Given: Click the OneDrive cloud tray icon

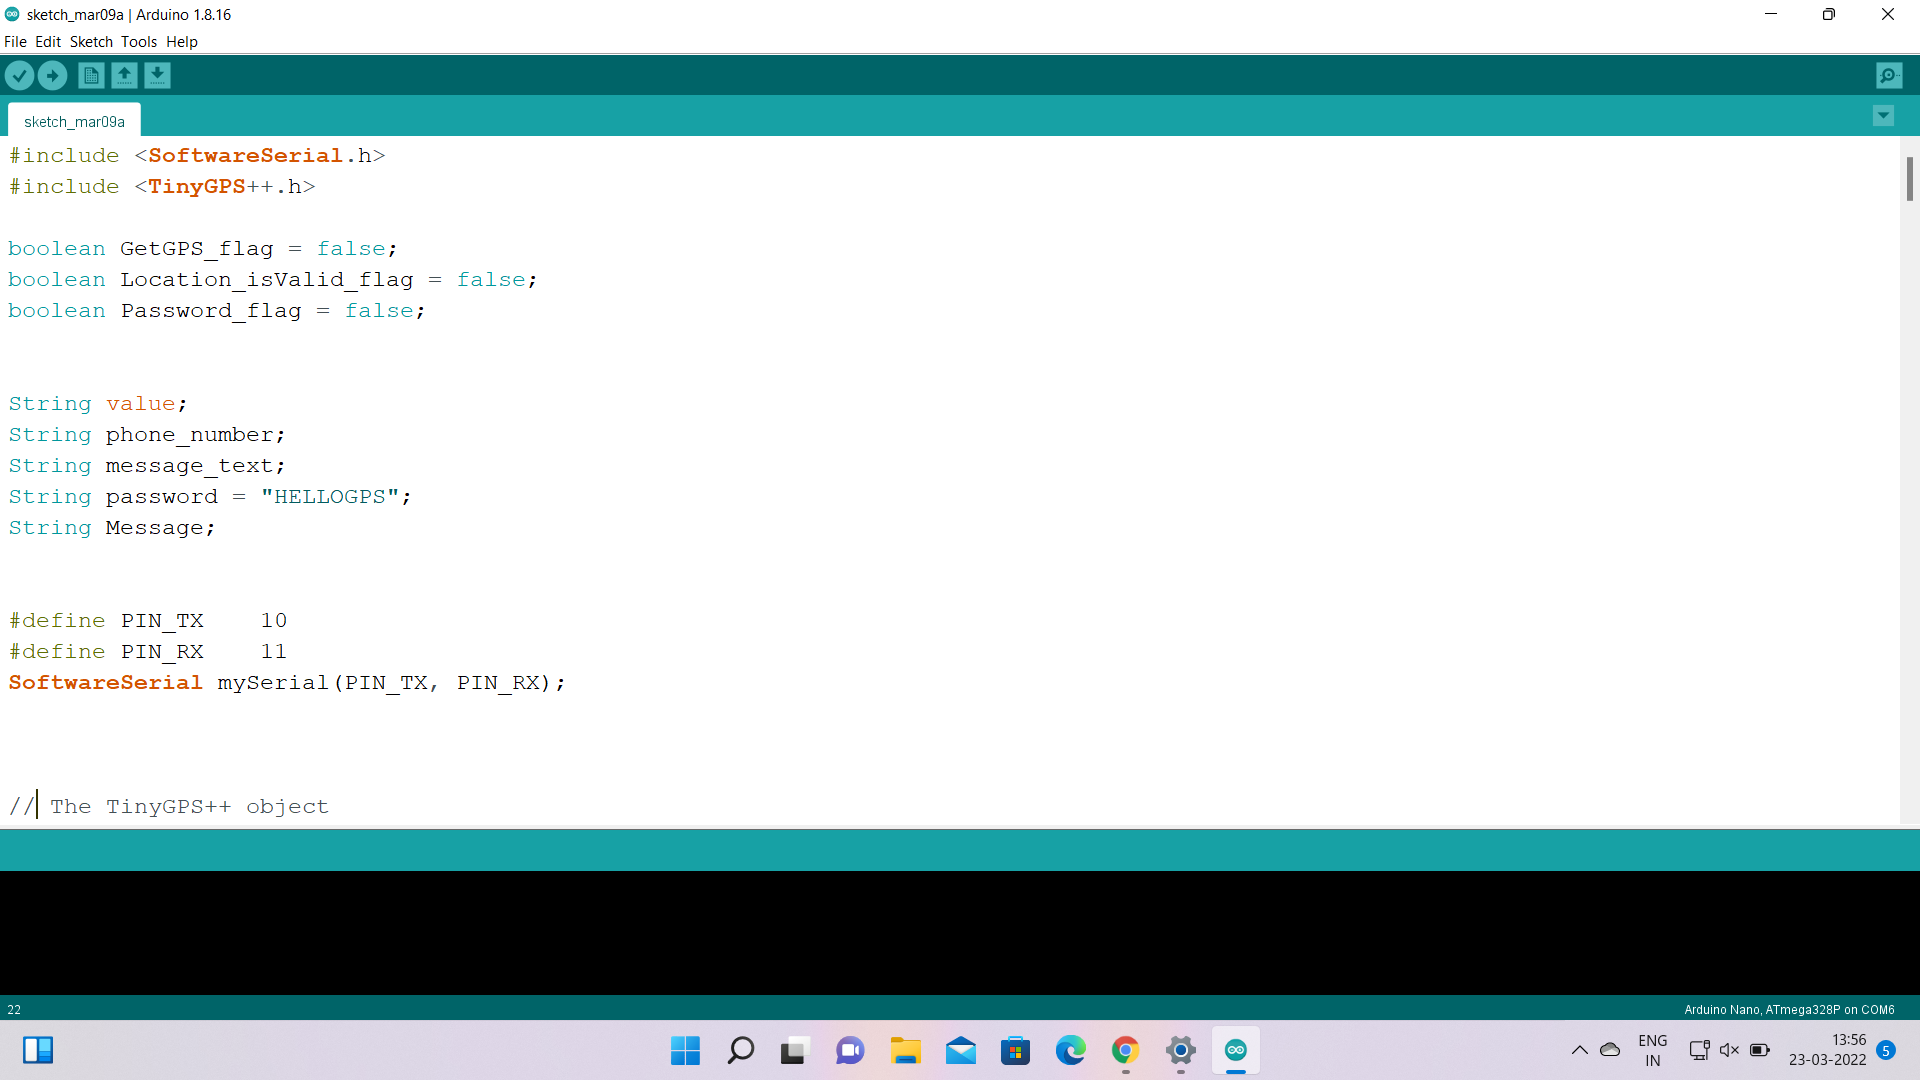Looking at the screenshot, I should (1610, 1050).
